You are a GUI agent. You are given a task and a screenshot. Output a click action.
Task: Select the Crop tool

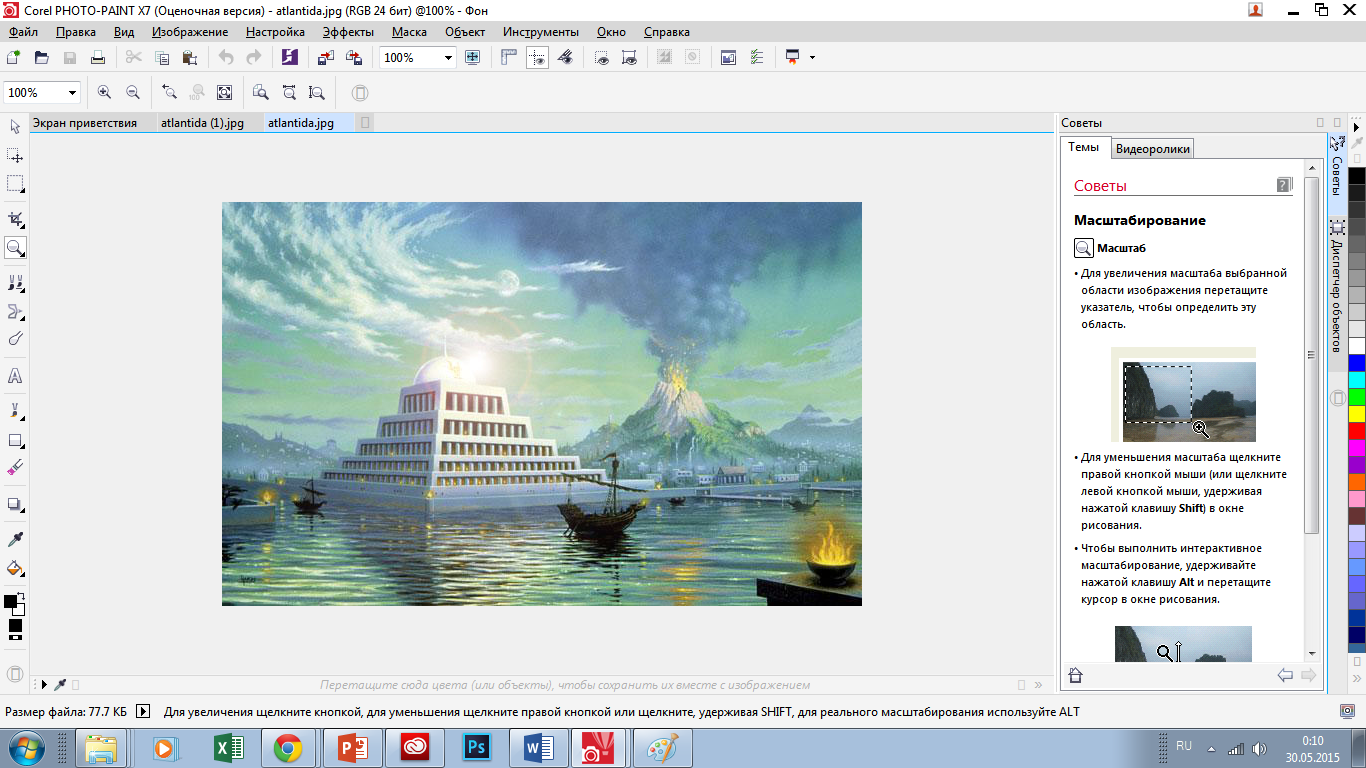click(15, 219)
